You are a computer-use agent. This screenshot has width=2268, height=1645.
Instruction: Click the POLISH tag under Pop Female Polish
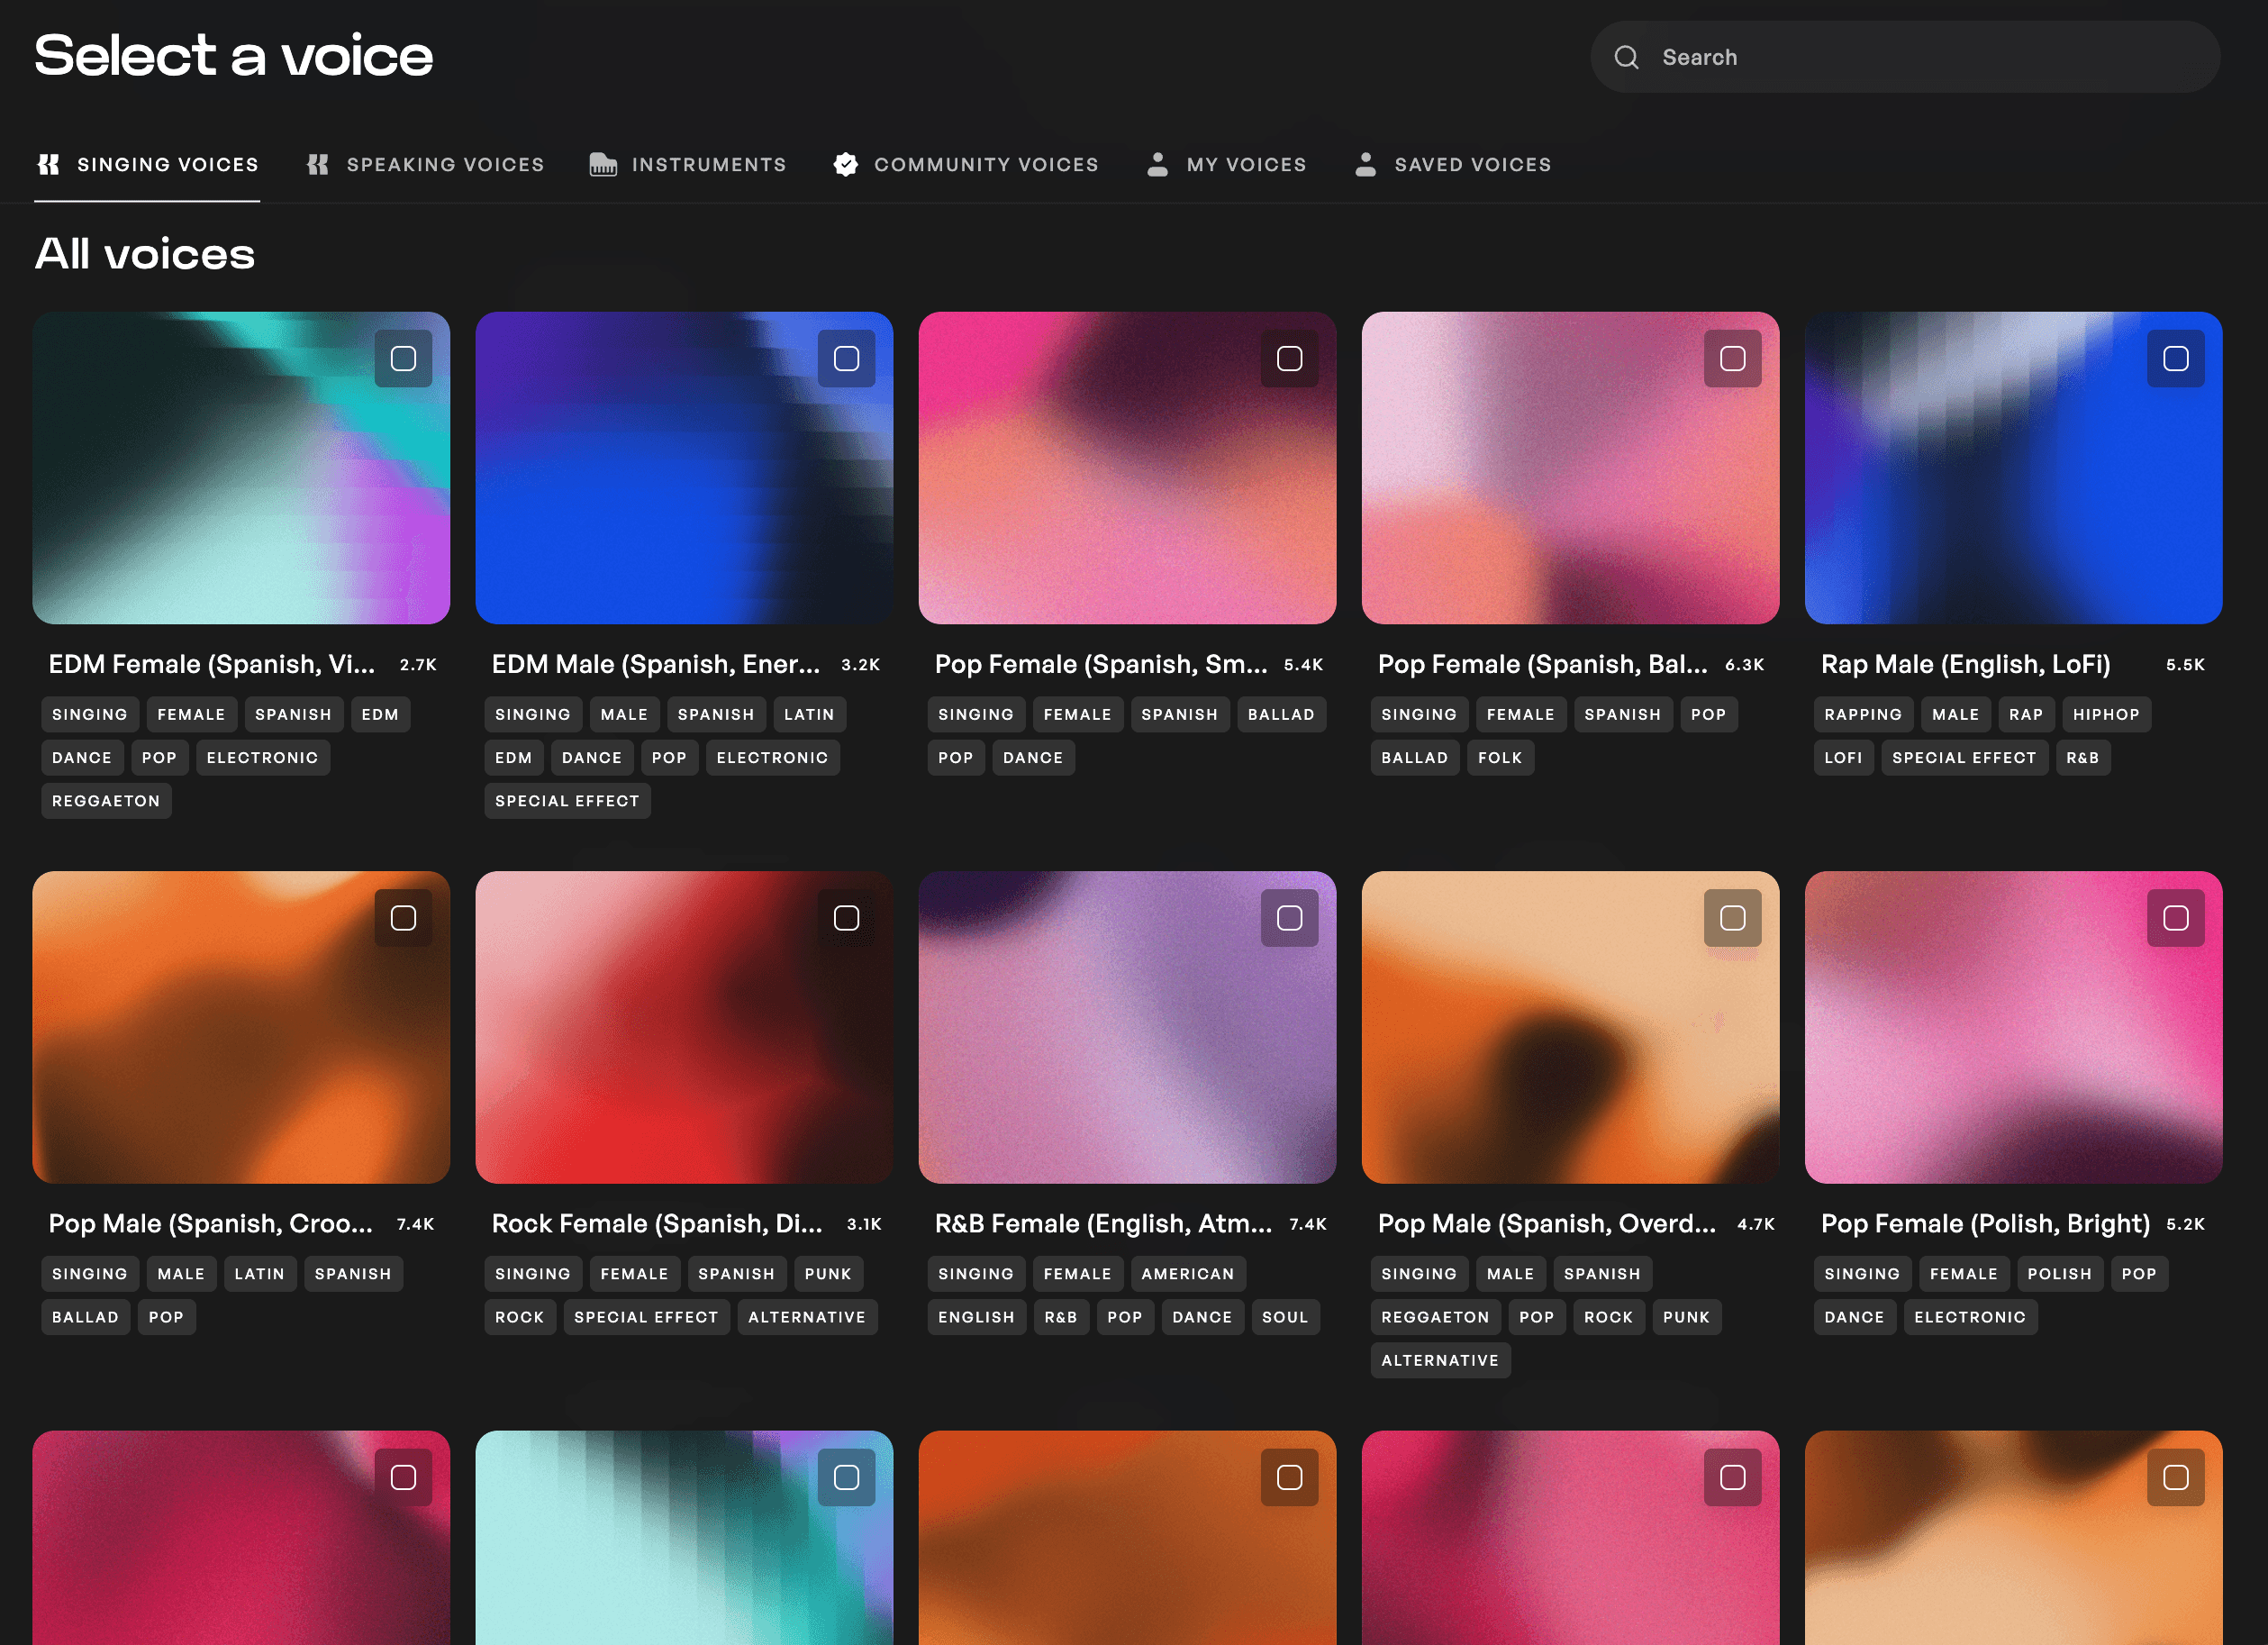pos(2060,1273)
